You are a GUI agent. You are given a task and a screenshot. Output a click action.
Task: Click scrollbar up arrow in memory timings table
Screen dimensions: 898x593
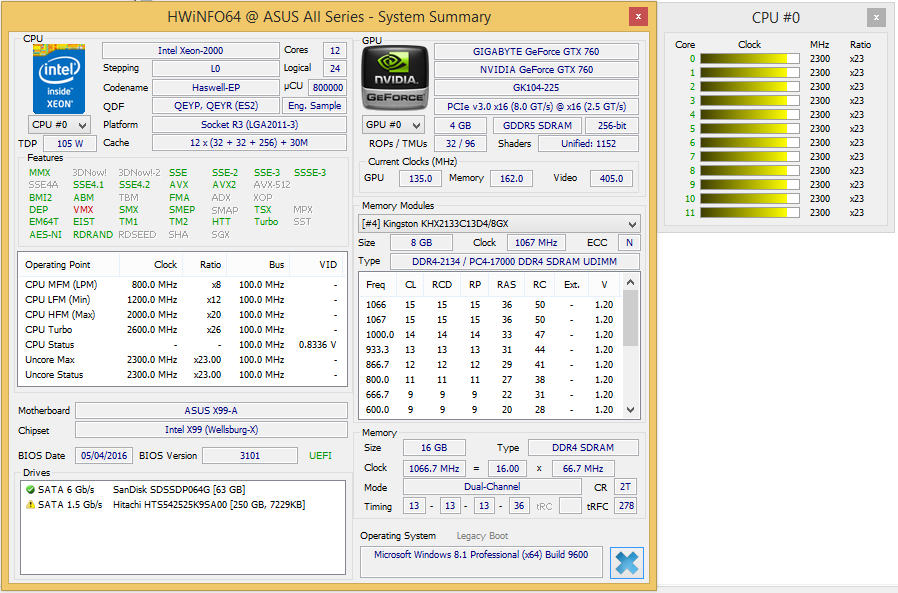point(631,282)
